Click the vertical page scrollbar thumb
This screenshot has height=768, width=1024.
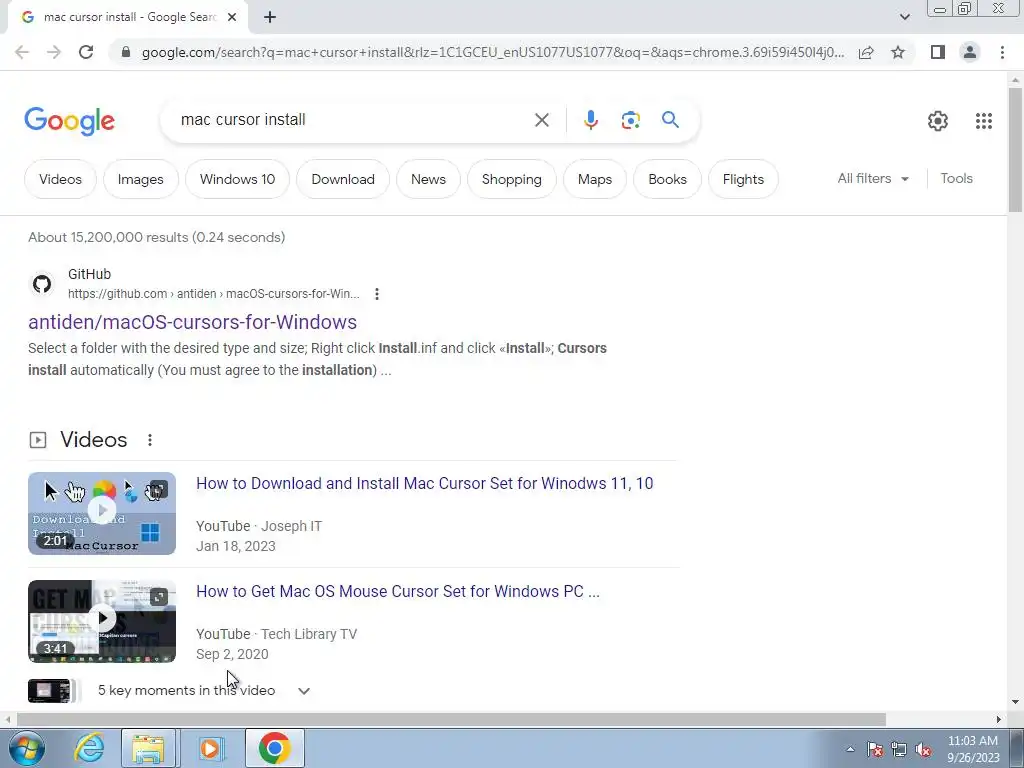tap(1015, 149)
